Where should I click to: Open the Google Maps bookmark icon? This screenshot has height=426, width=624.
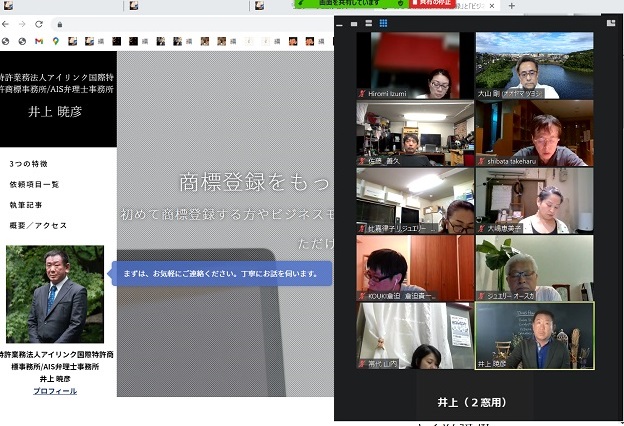(56, 41)
